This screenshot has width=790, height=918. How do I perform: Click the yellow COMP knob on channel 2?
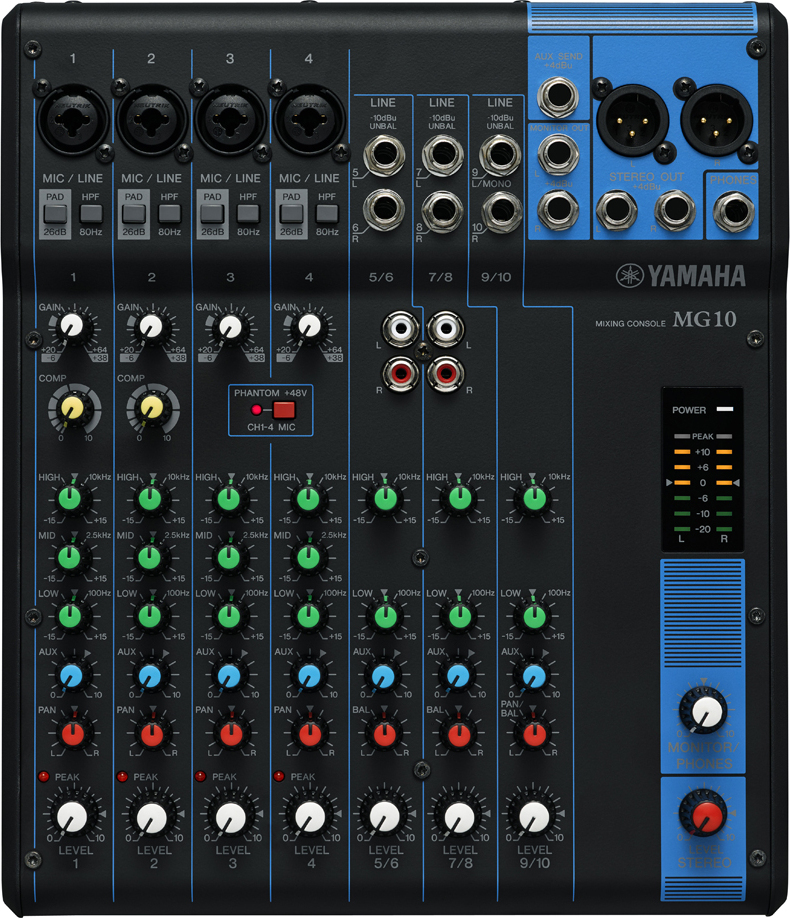pos(151,406)
